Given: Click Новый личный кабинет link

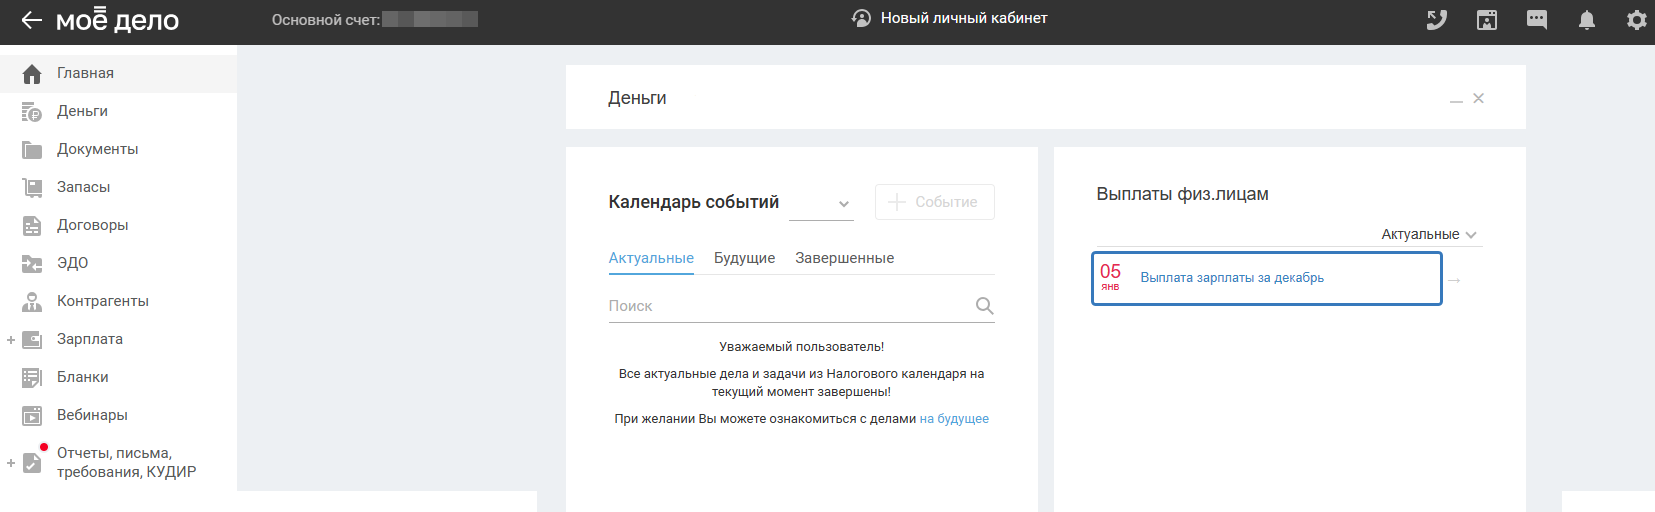Looking at the screenshot, I should [964, 18].
